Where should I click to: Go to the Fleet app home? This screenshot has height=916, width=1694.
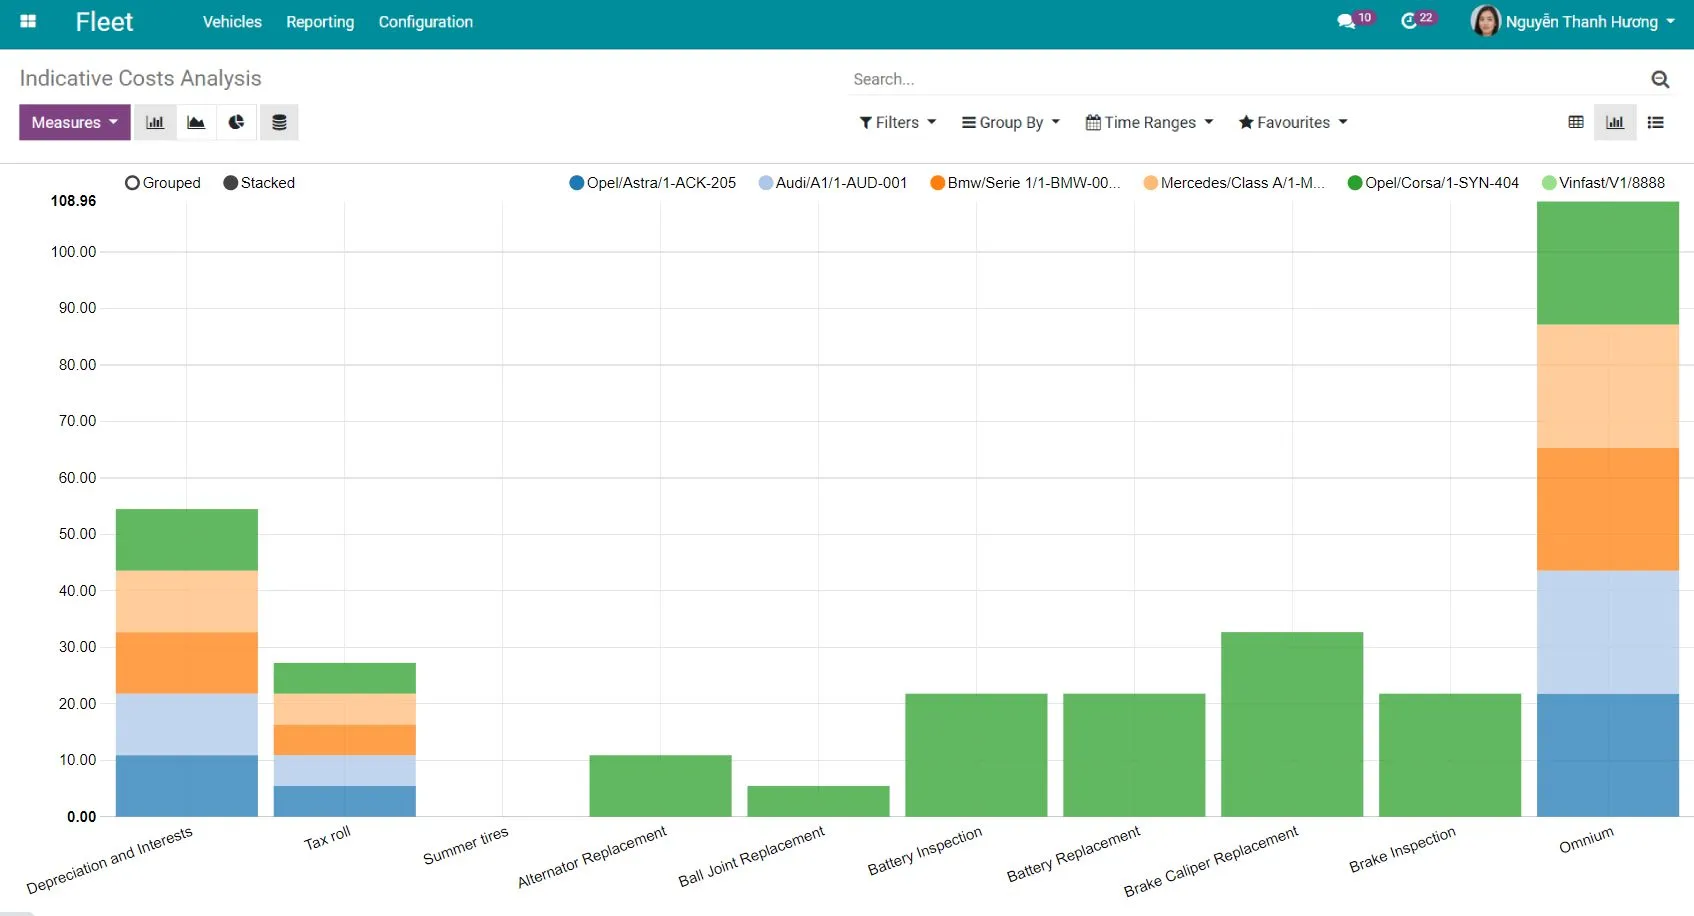point(104,22)
